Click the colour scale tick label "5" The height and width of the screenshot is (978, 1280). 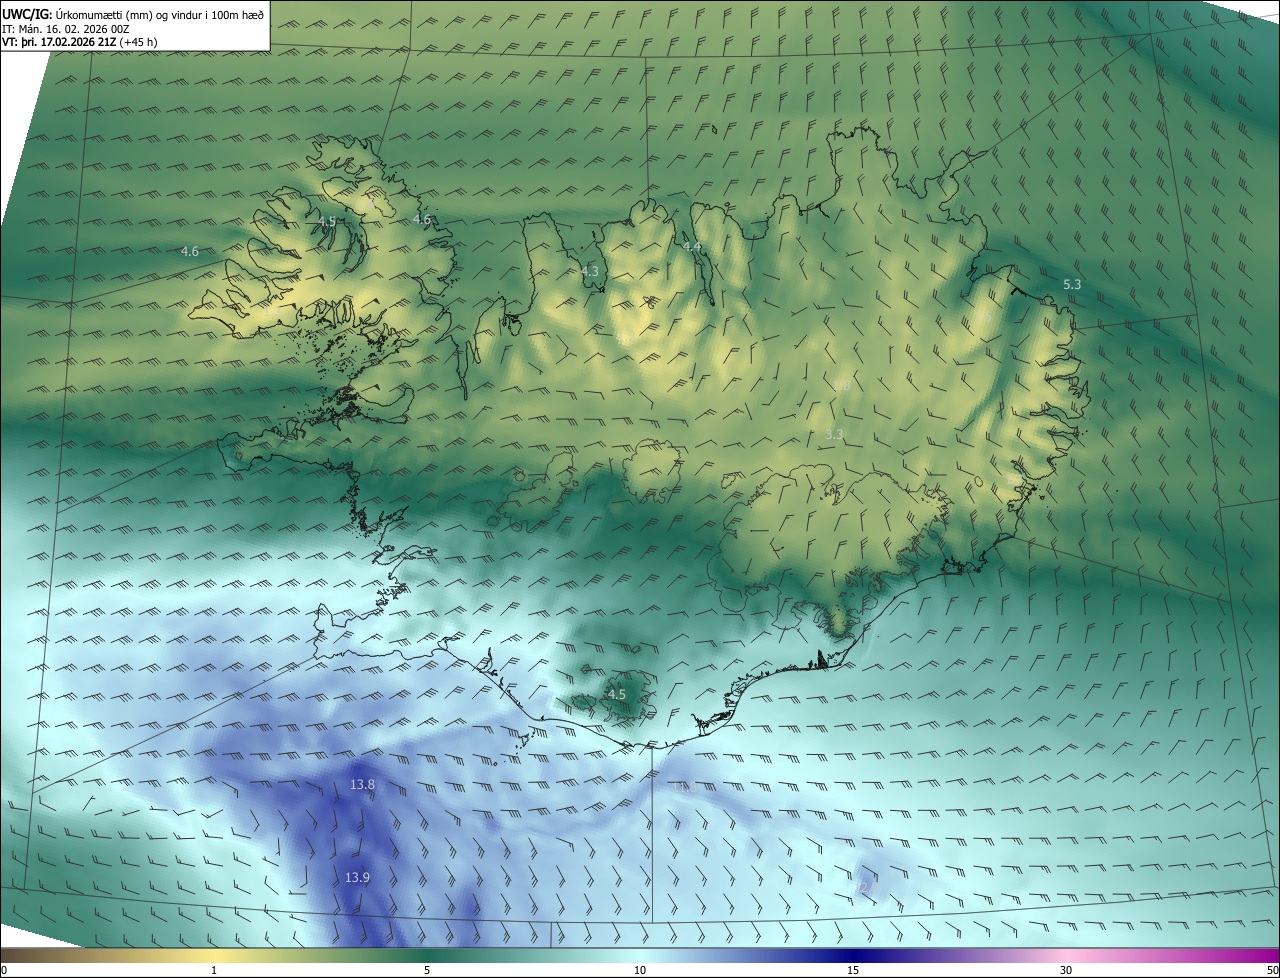click(x=427, y=970)
